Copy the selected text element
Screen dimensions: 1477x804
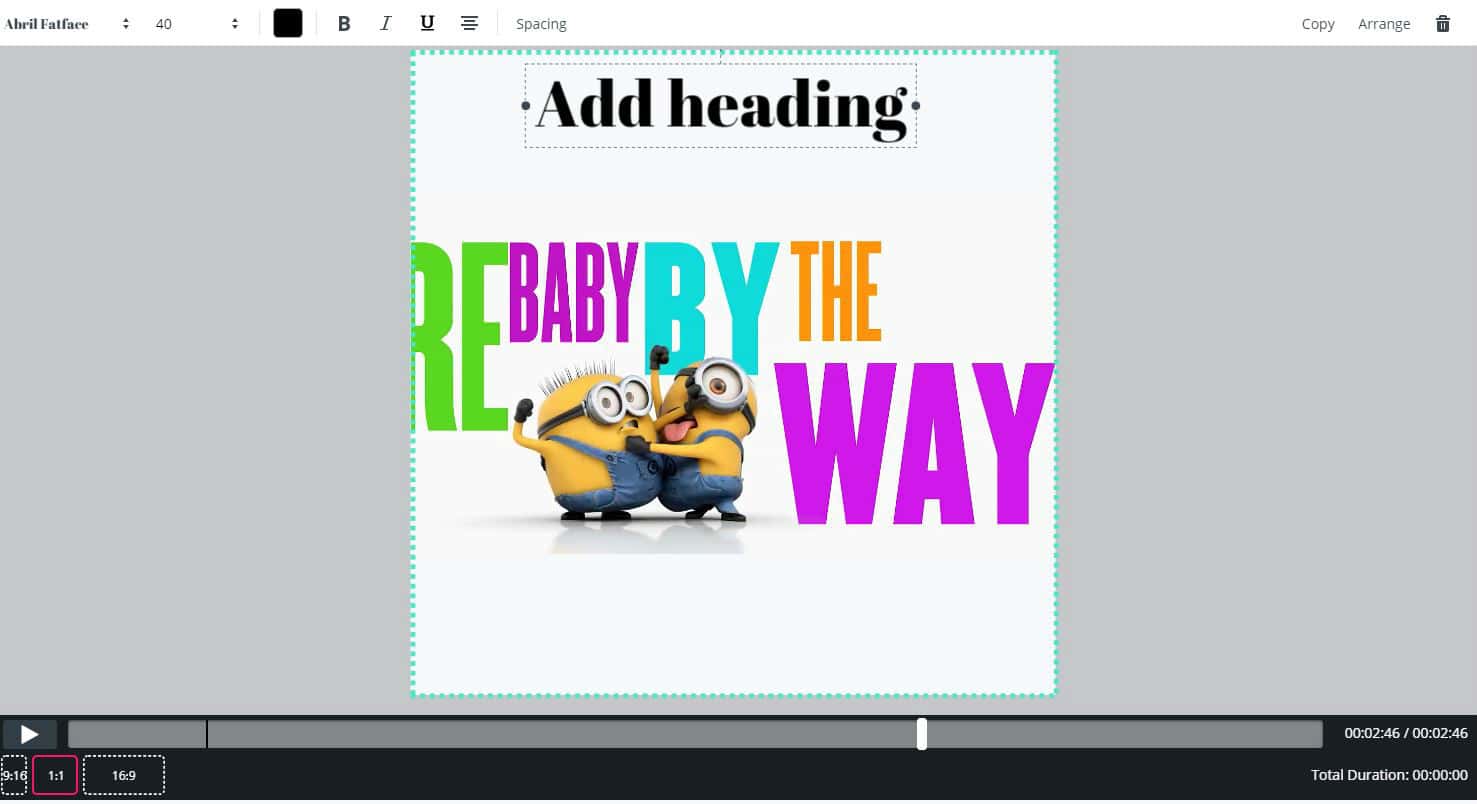(x=1318, y=24)
